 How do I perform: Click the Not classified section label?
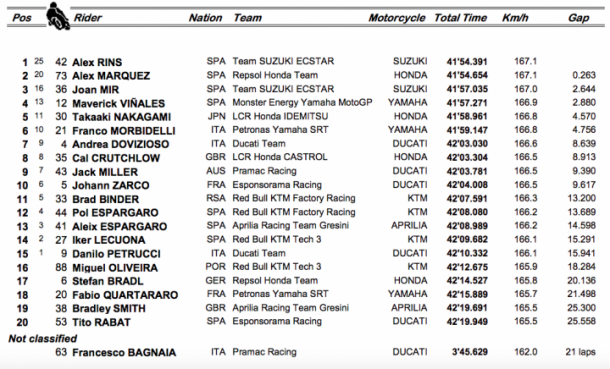click(43, 339)
